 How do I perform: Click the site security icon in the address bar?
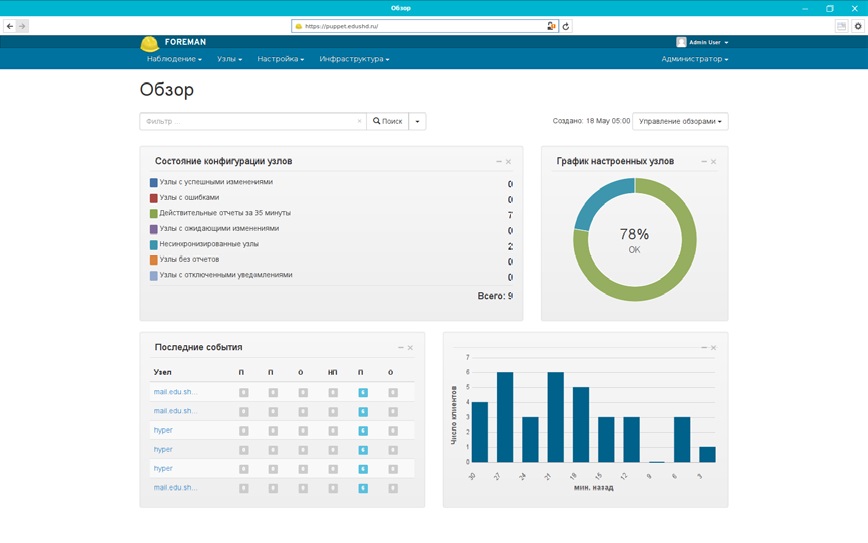[x=299, y=26]
